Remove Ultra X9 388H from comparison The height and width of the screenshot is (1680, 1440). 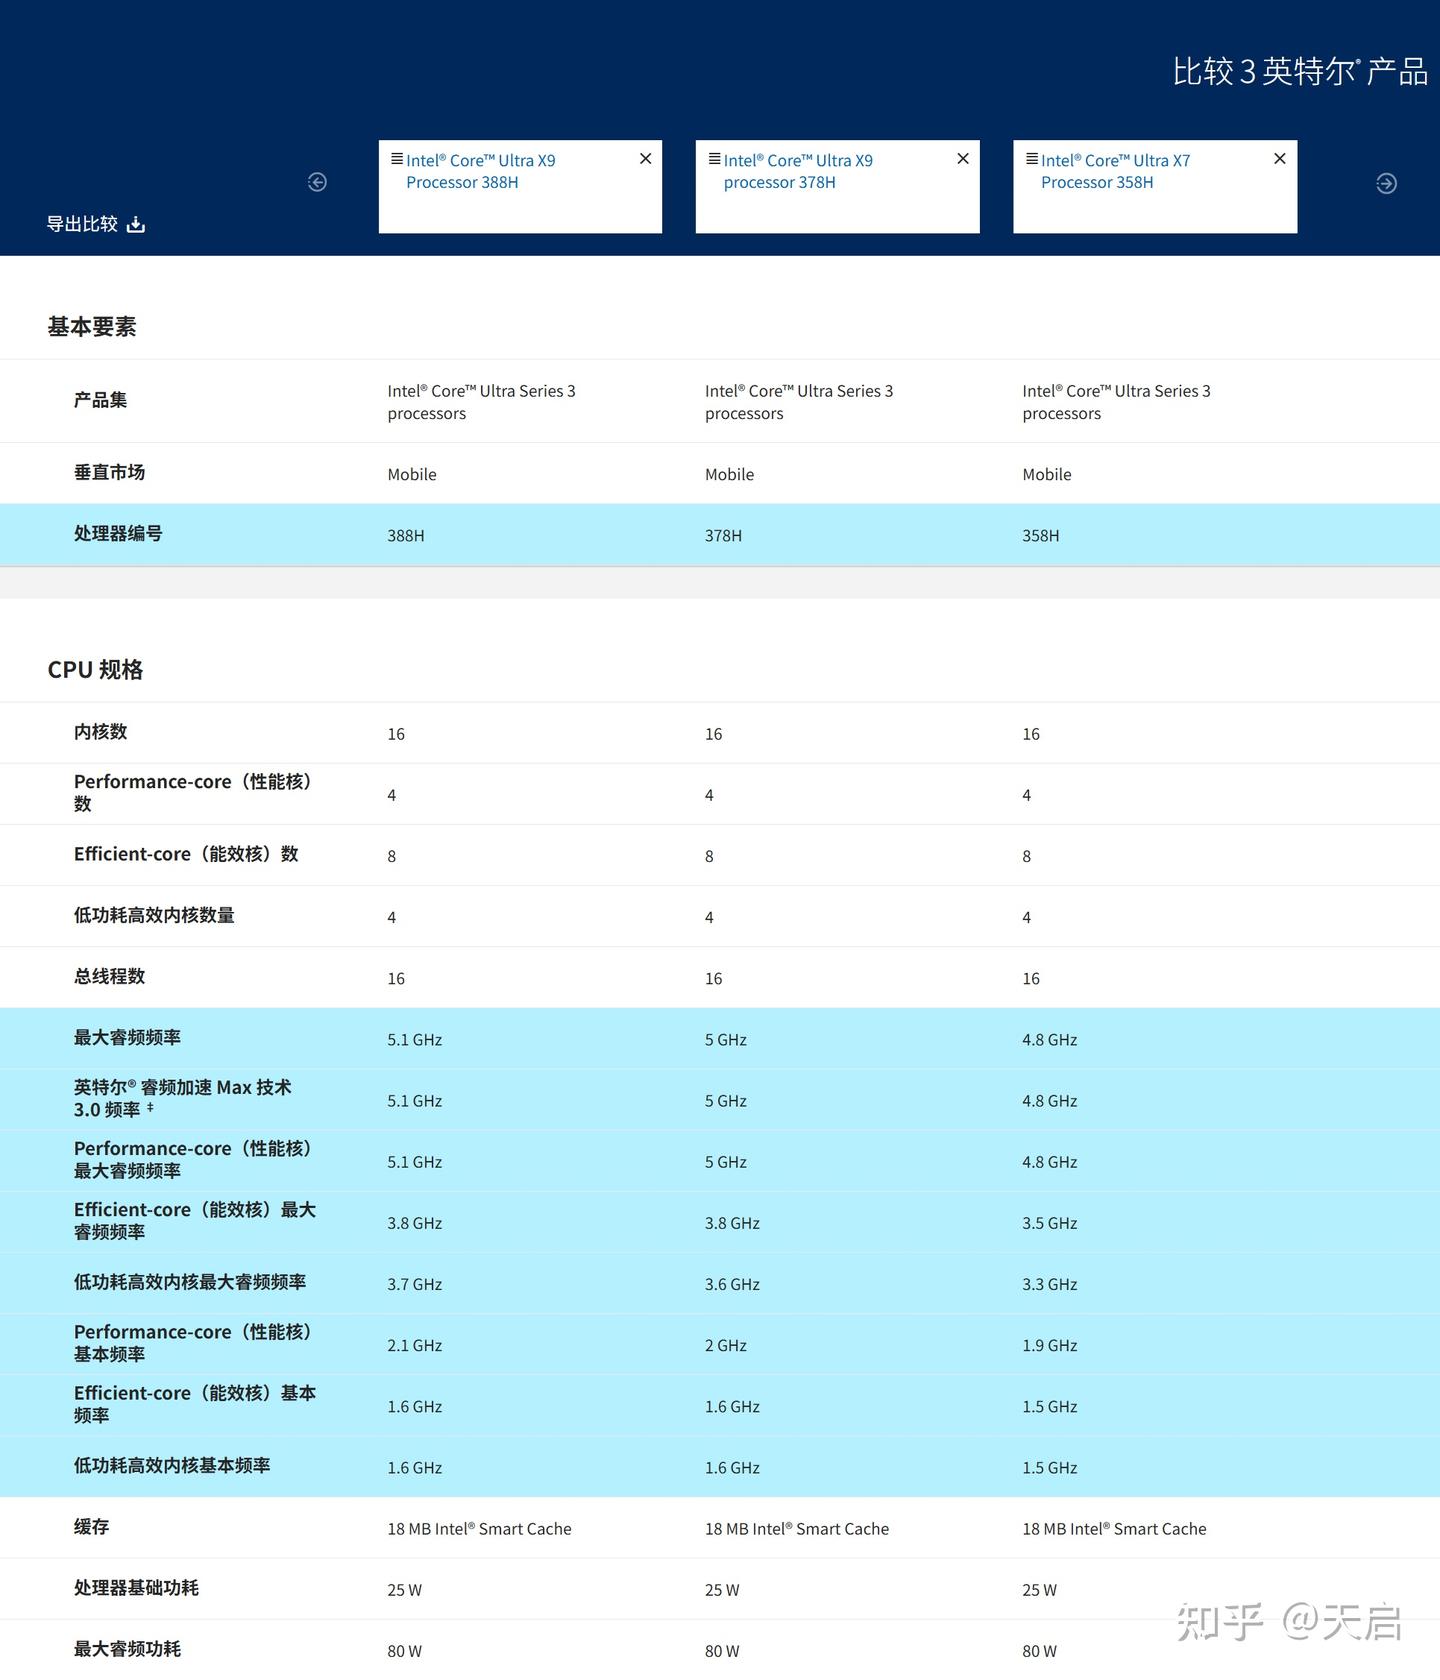click(646, 159)
